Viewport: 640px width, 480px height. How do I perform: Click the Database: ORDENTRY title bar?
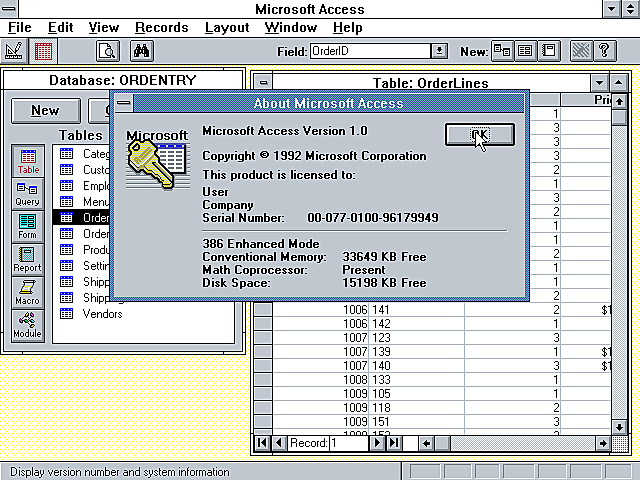pyautogui.click(x=123, y=80)
